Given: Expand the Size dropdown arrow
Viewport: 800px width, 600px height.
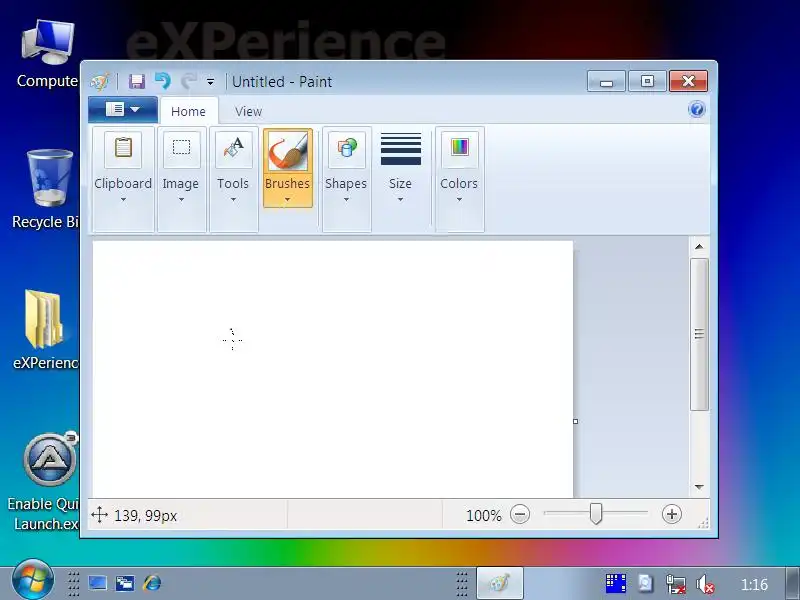Looking at the screenshot, I should tap(401, 199).
